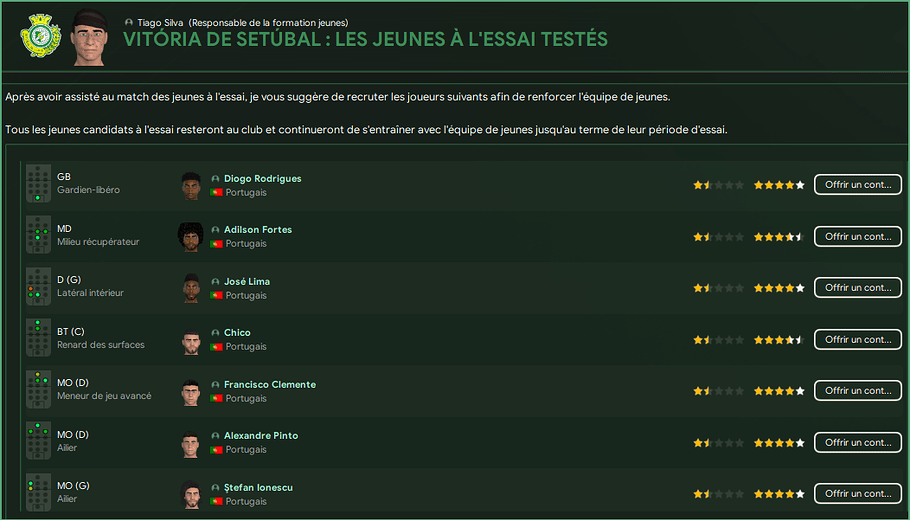Screen dimensions: 910x520
Task: Offer a contract to Ștefan Ionescu
Action: click(x=857, y=493)
